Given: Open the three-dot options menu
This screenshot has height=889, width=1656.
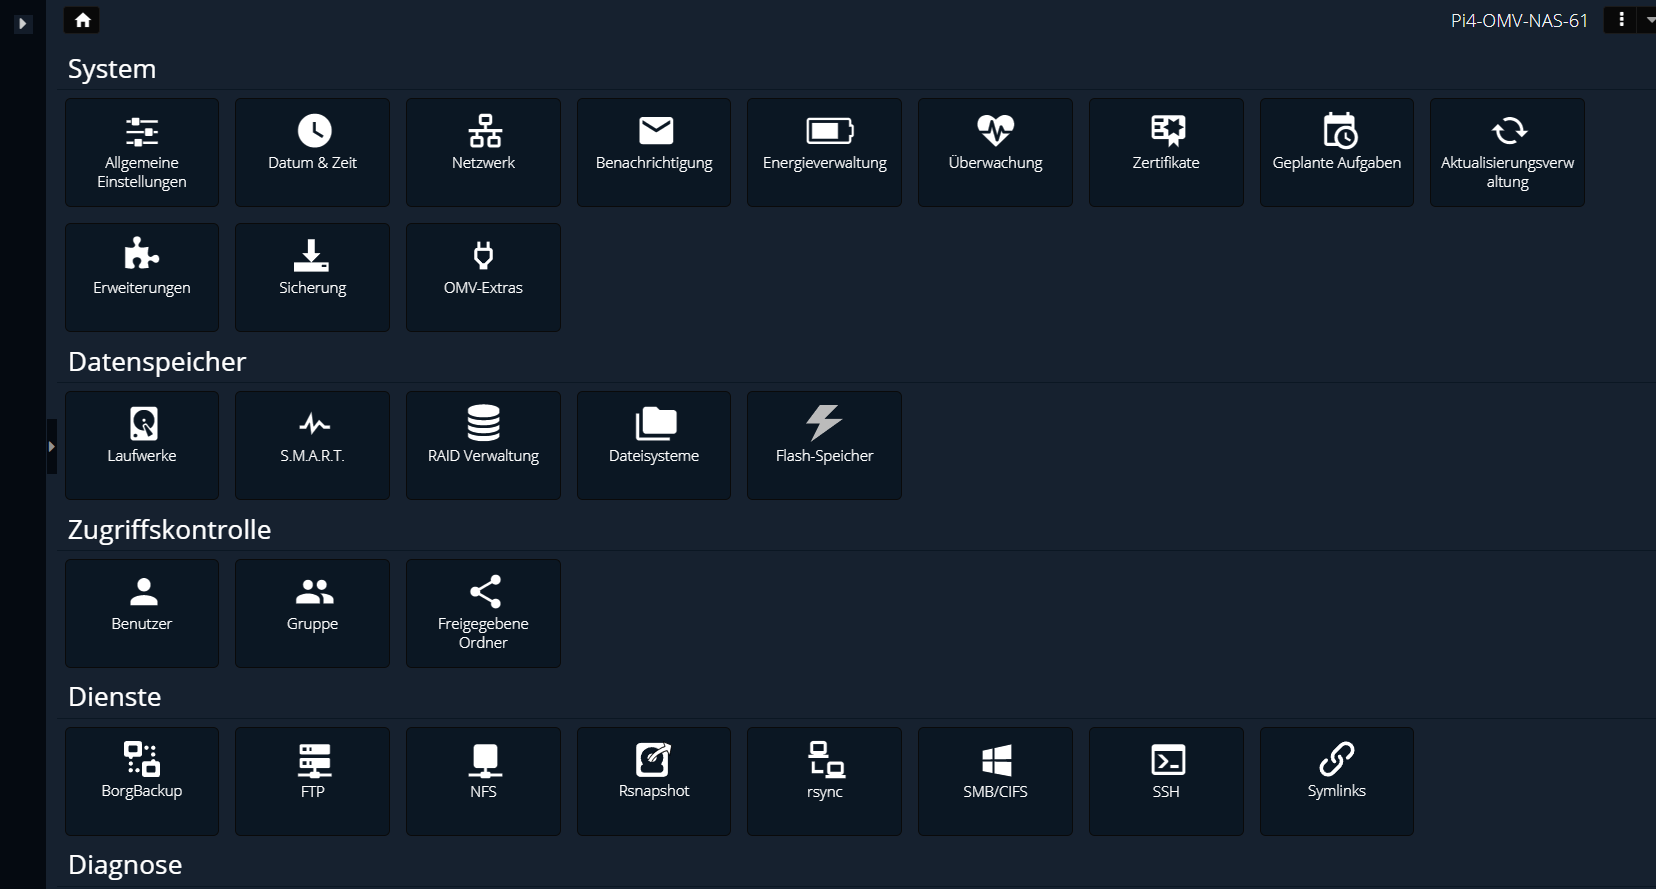Looking at the screenshot, I should tap(1620, 20).
